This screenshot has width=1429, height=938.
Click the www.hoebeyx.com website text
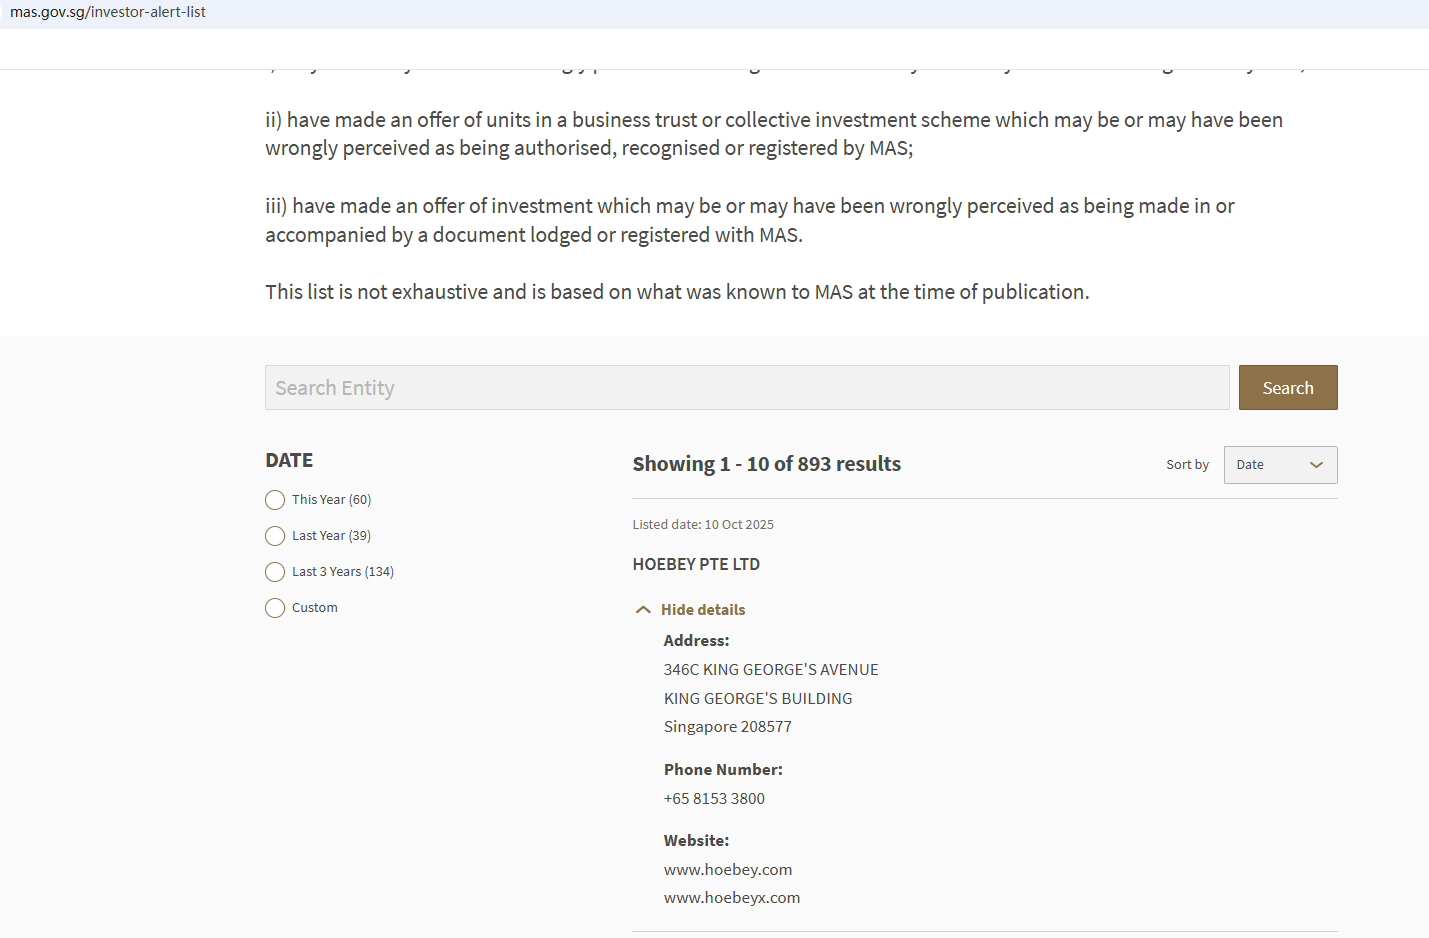point(731,898)
